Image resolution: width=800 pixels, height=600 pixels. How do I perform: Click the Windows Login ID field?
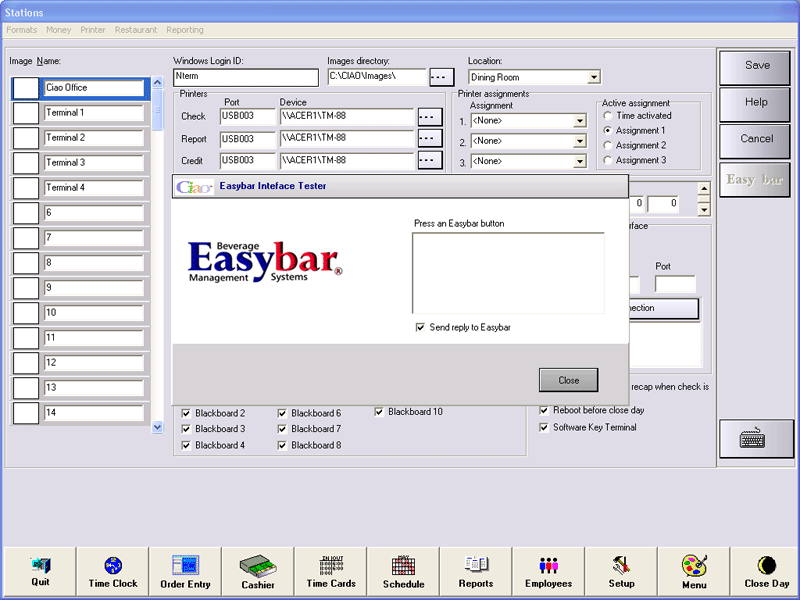click(x=245, y=77)
